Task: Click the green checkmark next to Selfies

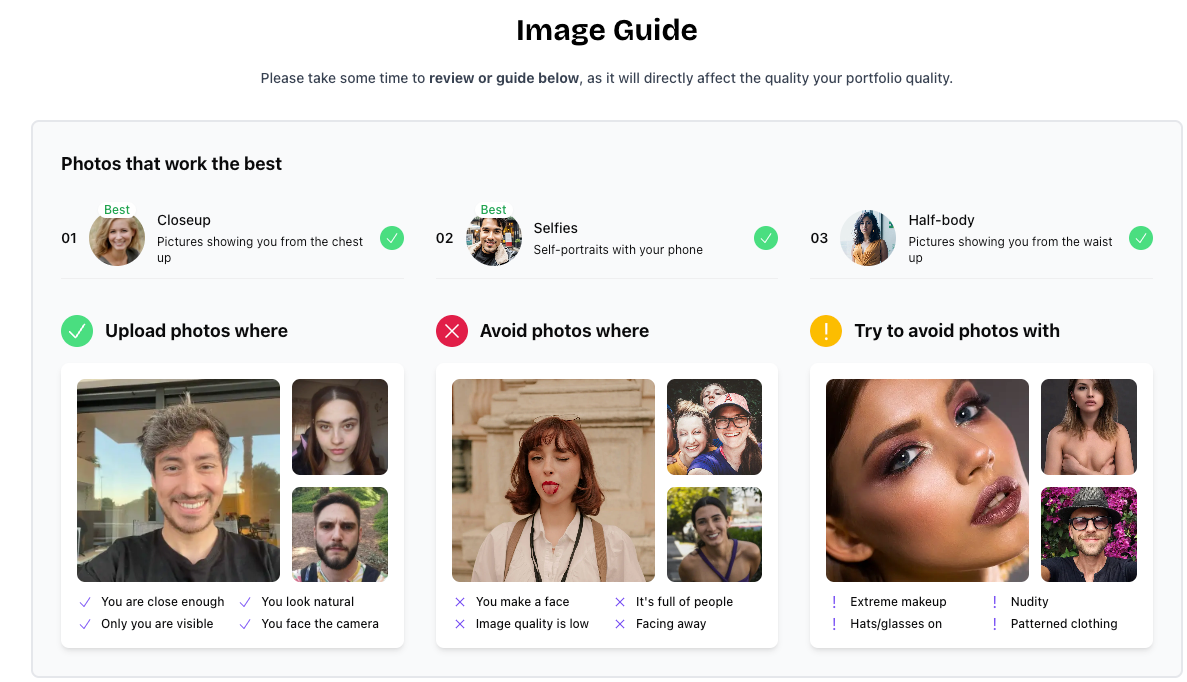Action: tap(765, 238)
